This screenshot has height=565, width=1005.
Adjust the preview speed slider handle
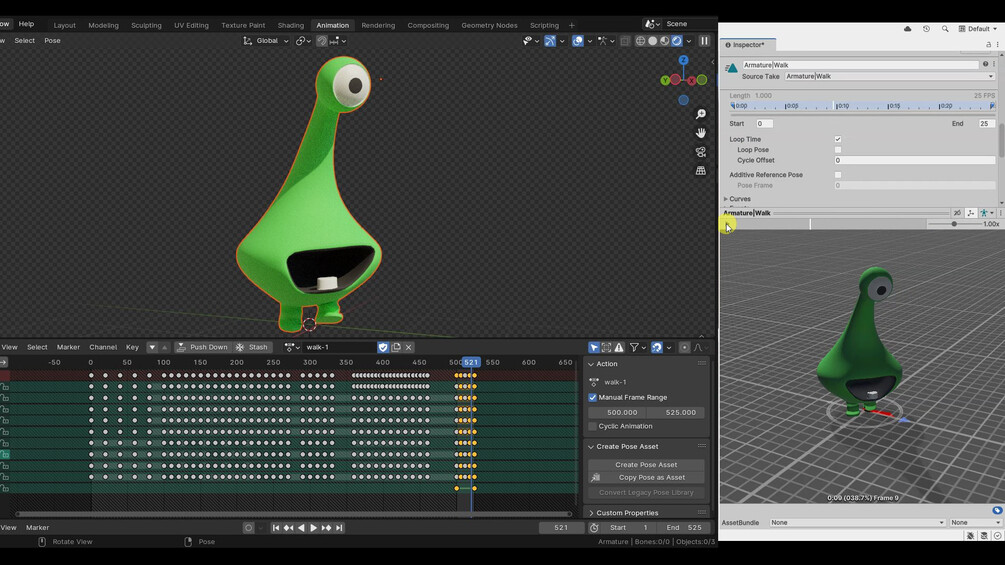(x=954, y=224)
